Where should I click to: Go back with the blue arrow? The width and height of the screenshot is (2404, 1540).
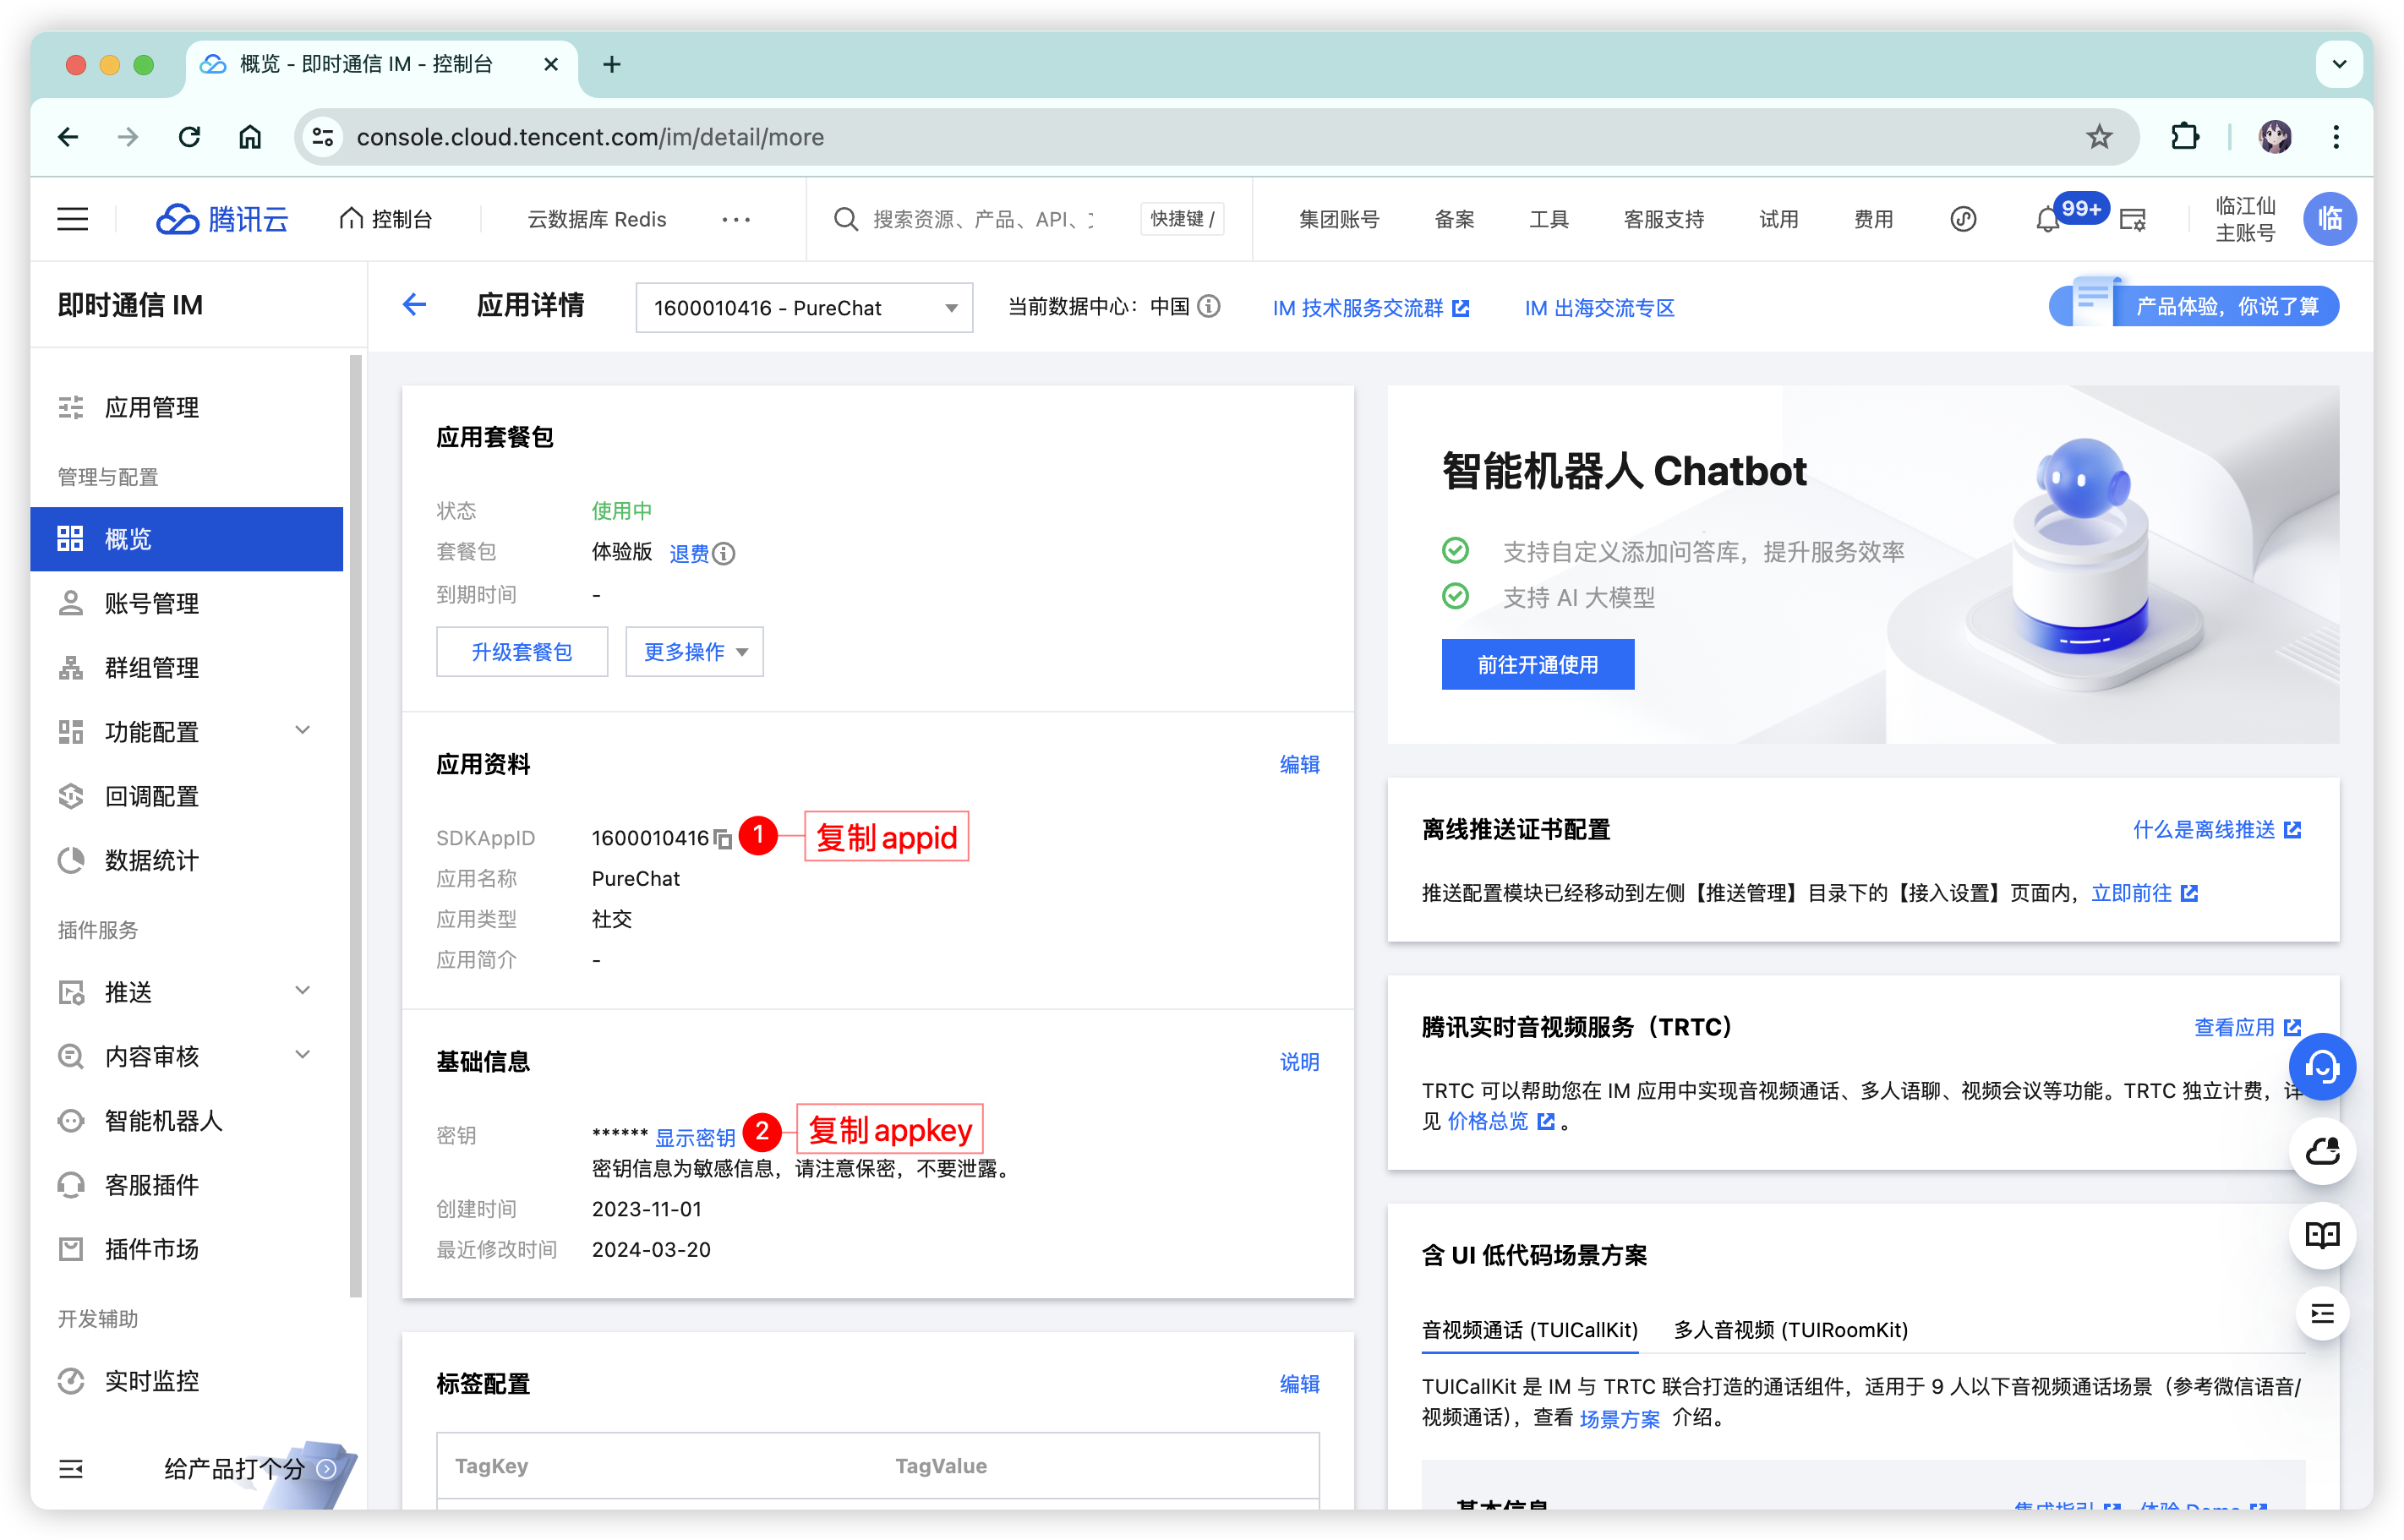(x=414, y=305)
